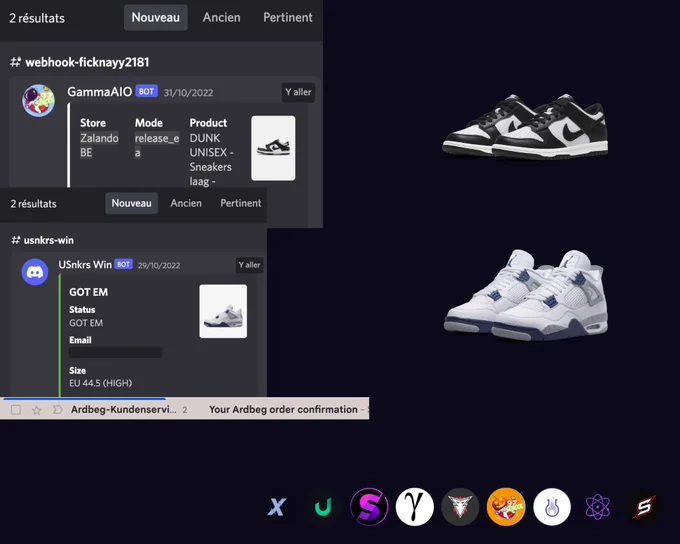The width and height of the screenshot is (680, 544).
Task: Click the upper 2 résultats count
Action: (x=37, y=18)
